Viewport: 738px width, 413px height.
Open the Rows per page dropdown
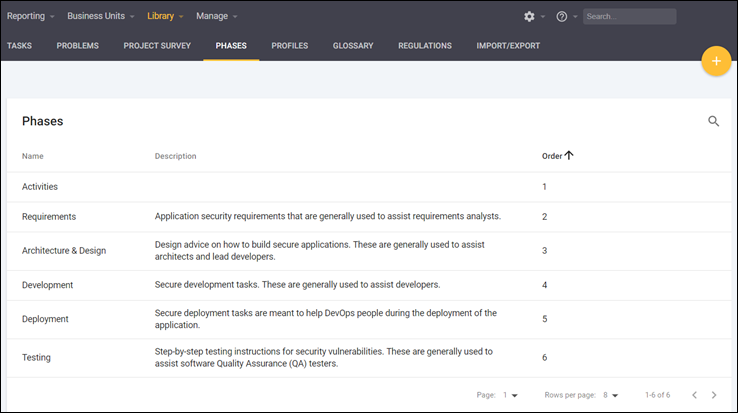tap(610, 395)
